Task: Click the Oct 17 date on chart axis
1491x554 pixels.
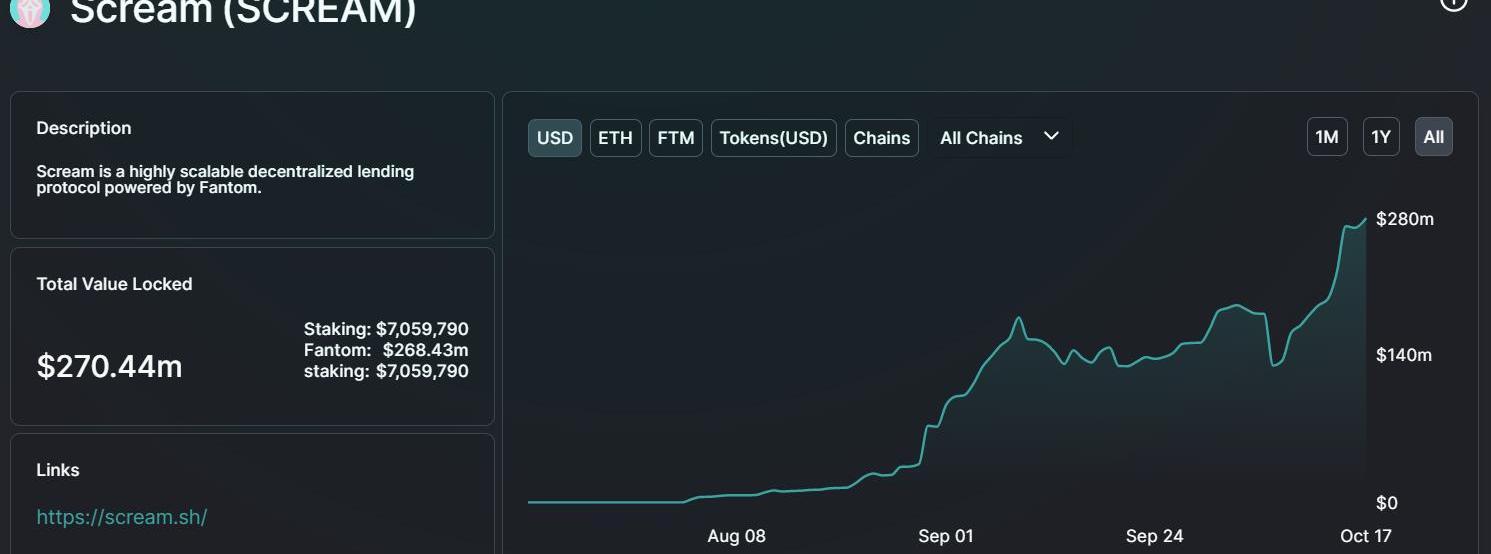Action: click(x=1366, y=536)
